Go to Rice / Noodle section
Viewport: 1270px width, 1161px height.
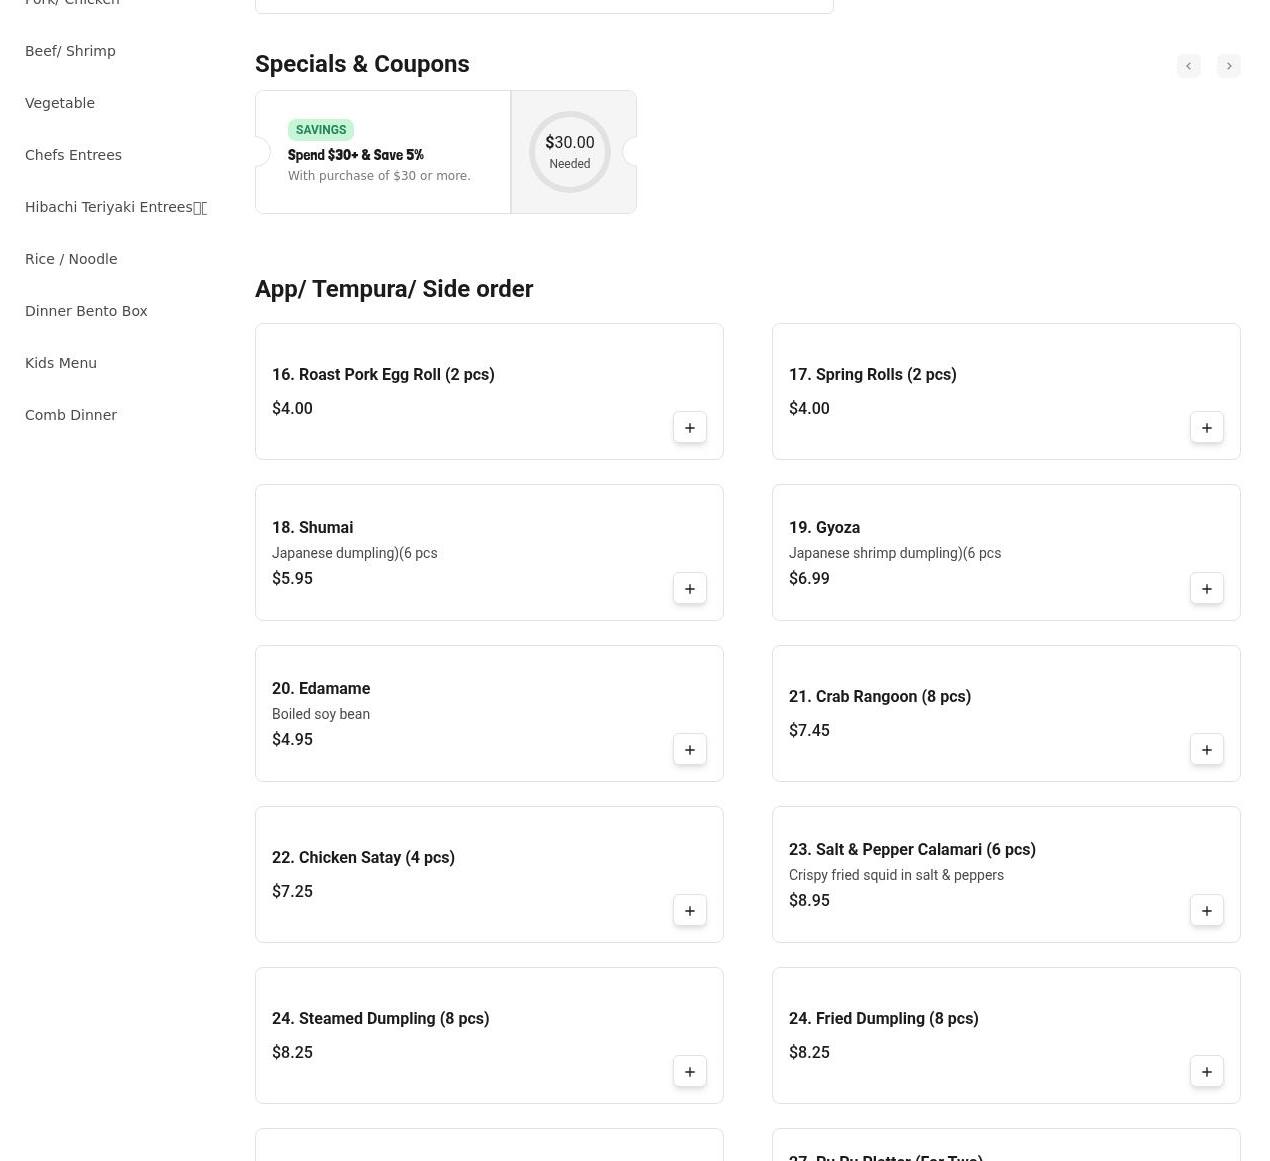pyautogui.click(x=71, y=259)
